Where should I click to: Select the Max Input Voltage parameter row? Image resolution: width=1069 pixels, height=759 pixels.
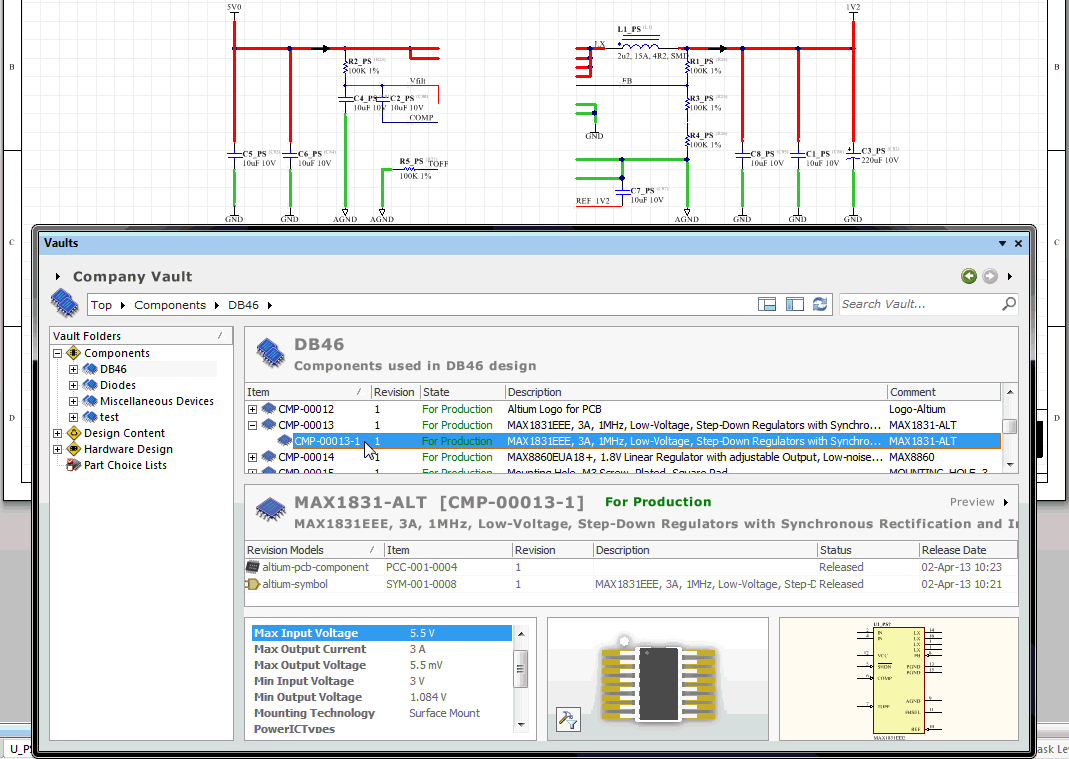(x=382, y=633)
